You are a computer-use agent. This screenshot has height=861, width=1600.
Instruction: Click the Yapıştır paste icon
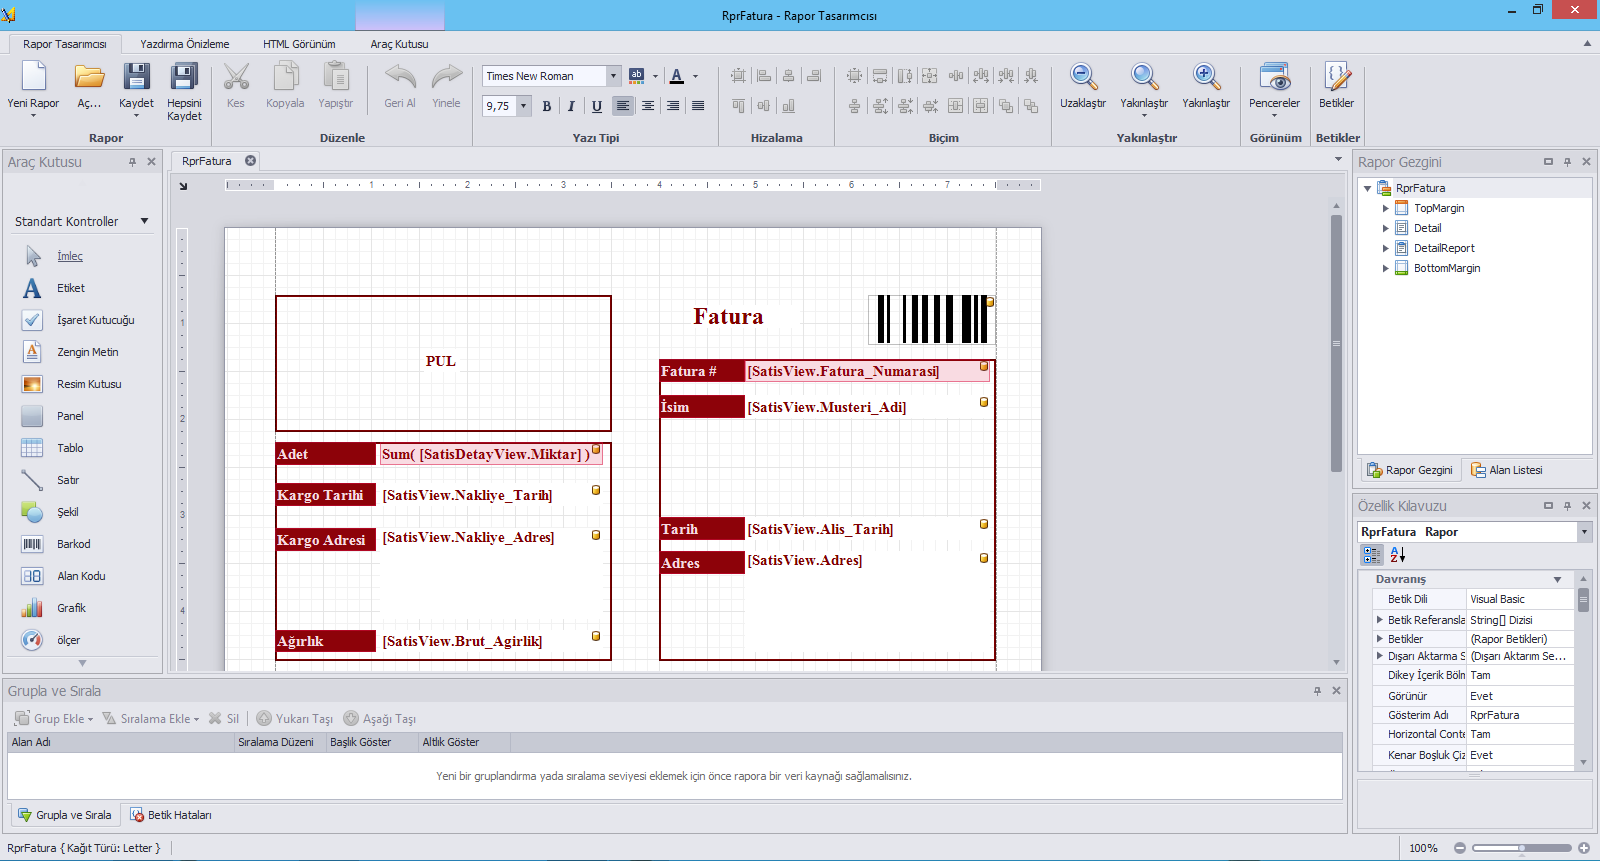(x=336, y=77)
